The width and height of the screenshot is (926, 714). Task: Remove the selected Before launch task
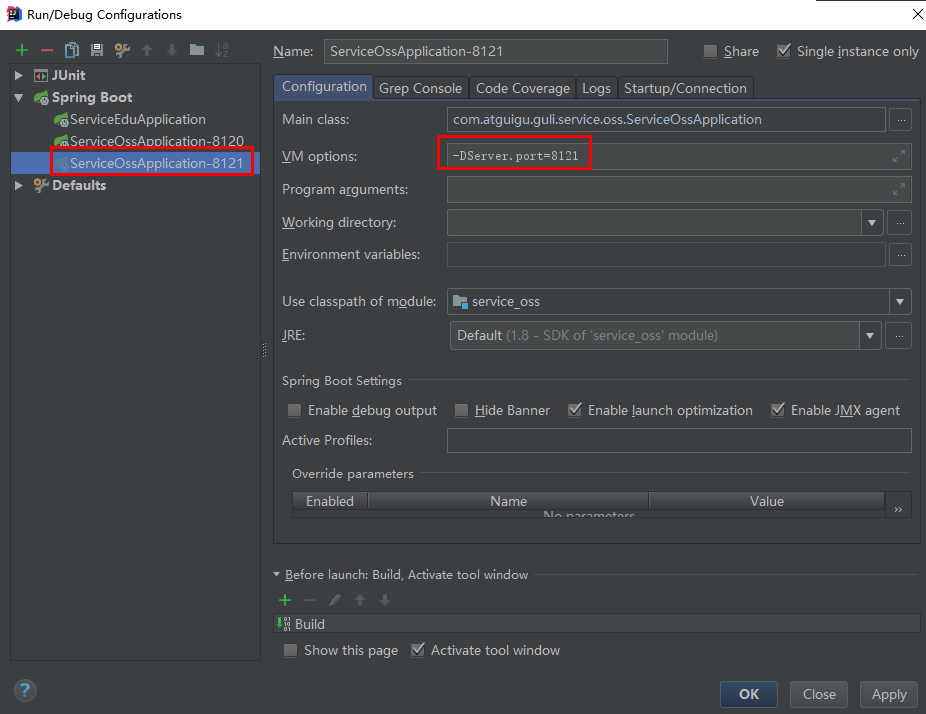pos(310,601)
